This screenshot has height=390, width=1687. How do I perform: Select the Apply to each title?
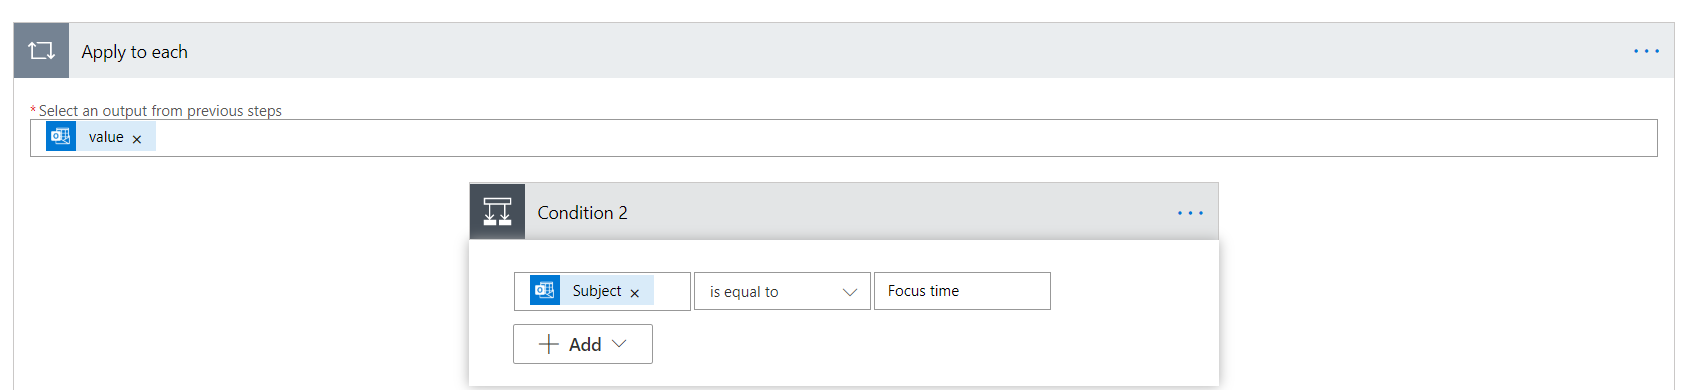coord(134,52)
